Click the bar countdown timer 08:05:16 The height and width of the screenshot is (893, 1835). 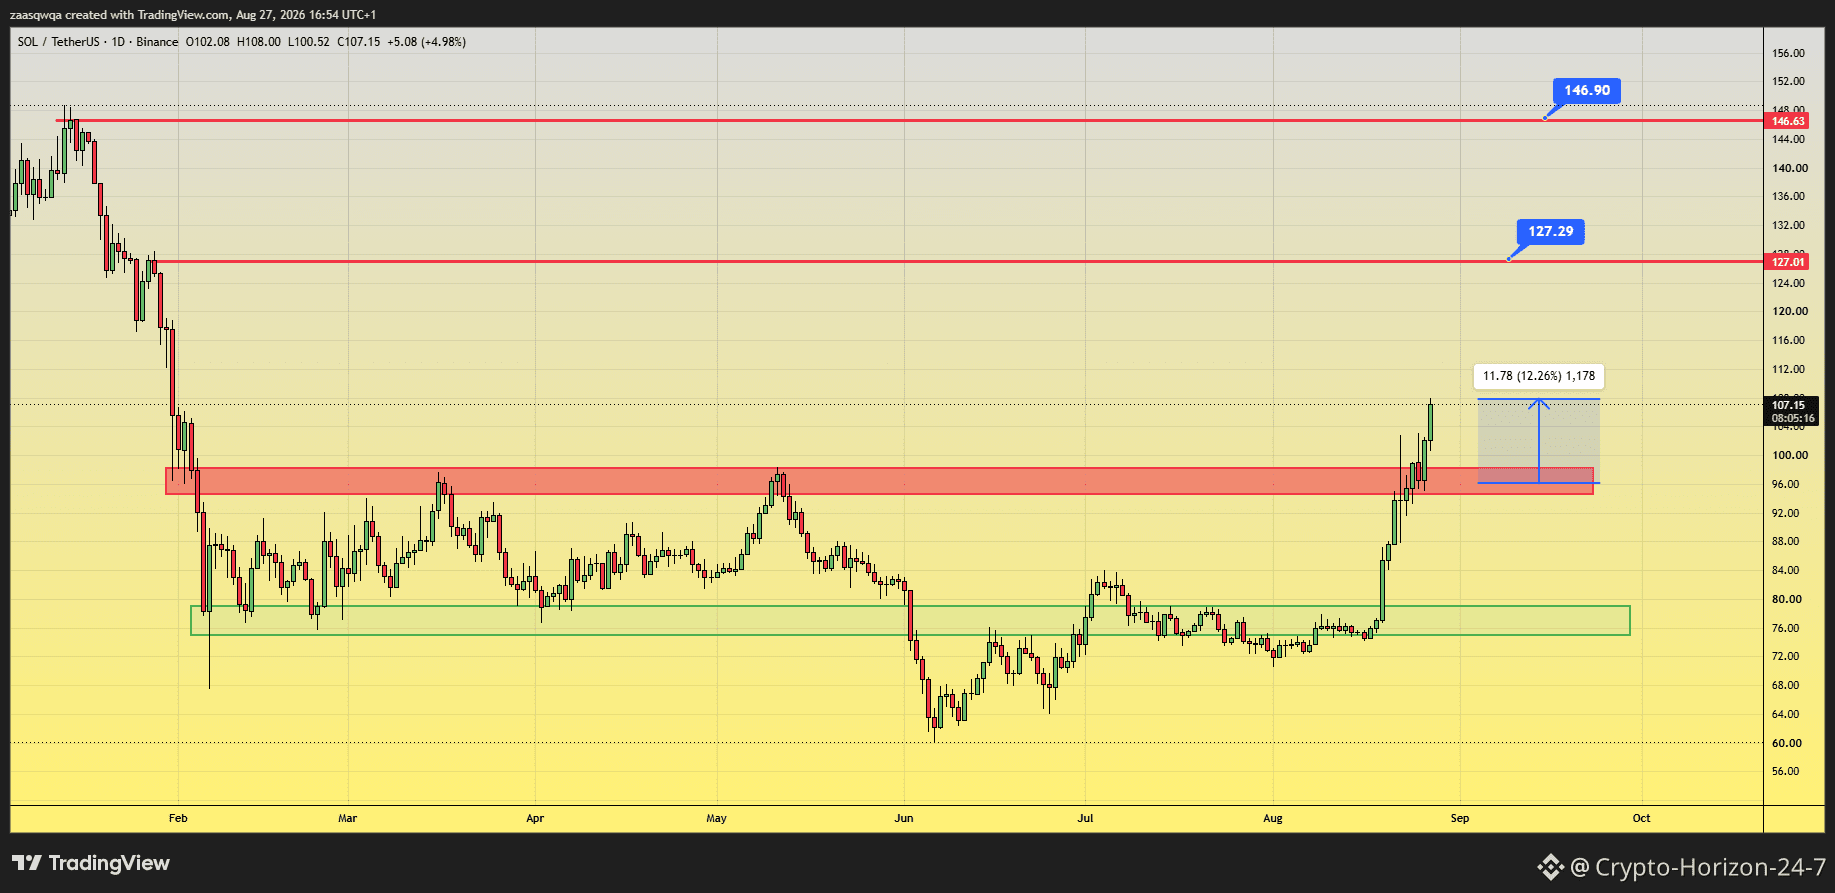pyautogui.click(x=1793, y=418)
